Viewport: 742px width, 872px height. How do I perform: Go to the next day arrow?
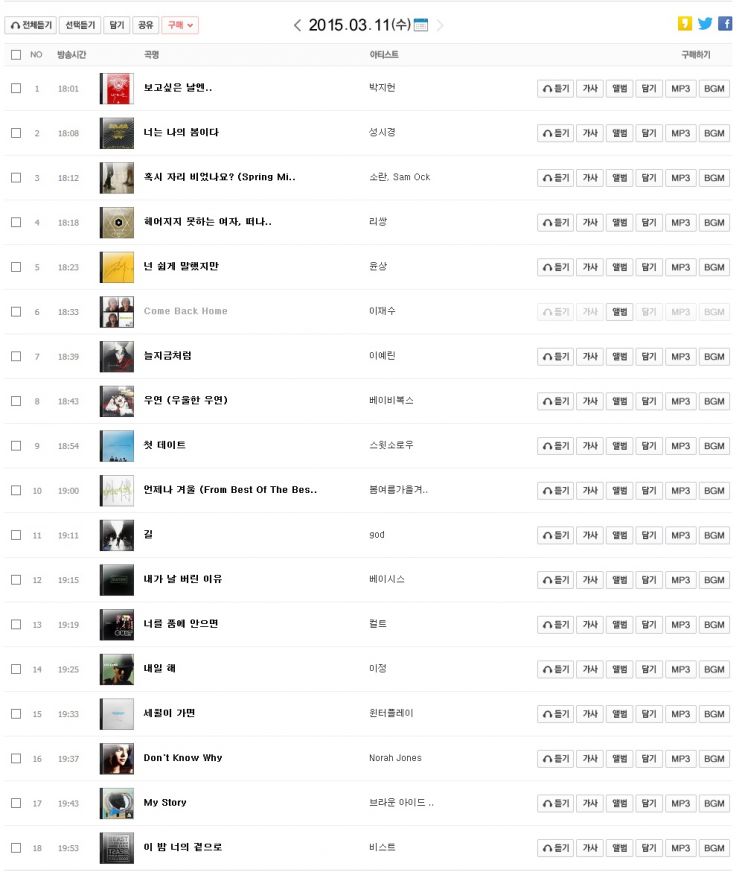click(440, 25)
